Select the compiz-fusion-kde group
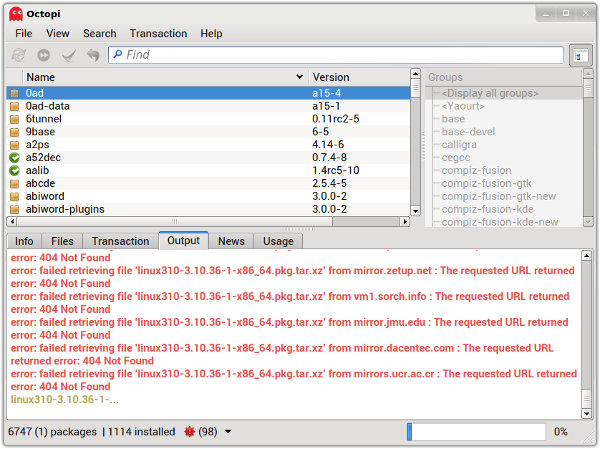Viewport: 600px width, 449px height. 488,209
